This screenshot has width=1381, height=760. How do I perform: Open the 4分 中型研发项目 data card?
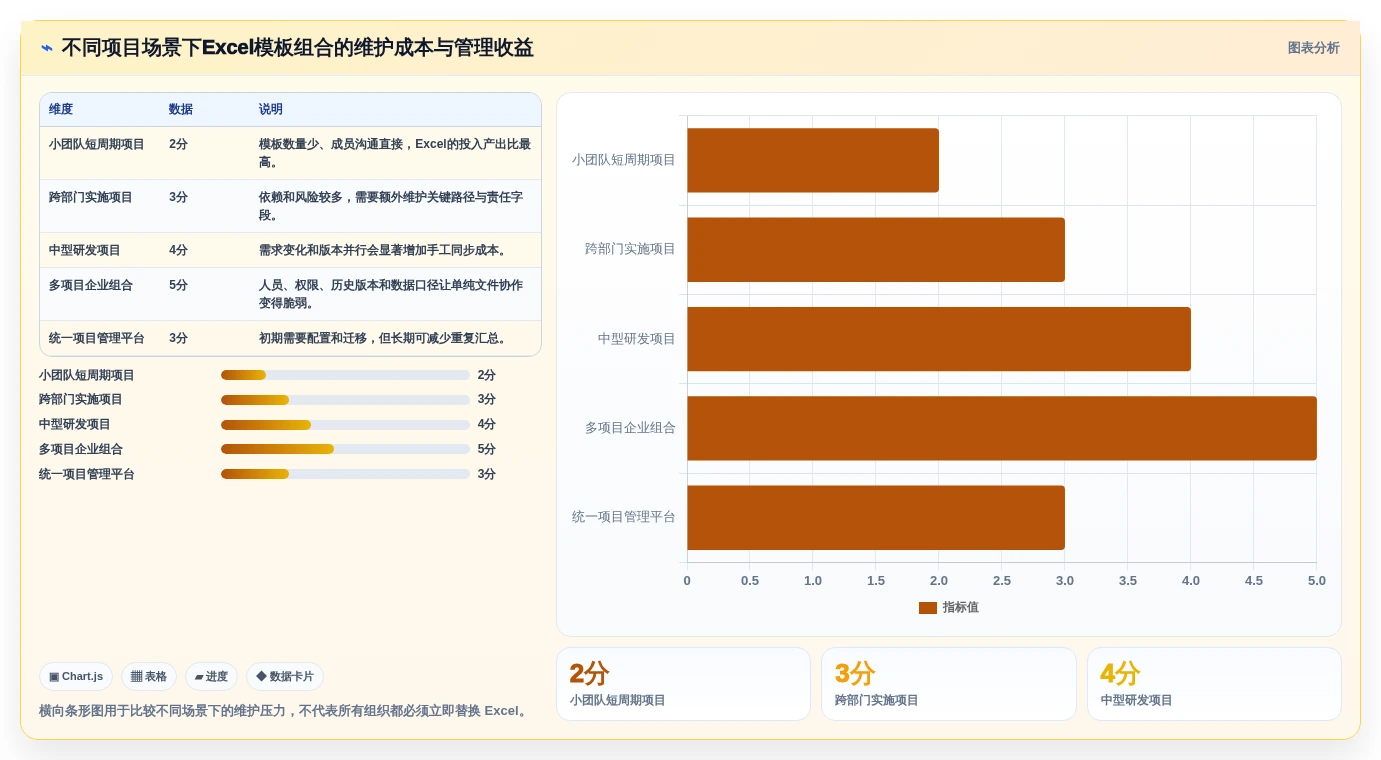(x=1214, y=684)
